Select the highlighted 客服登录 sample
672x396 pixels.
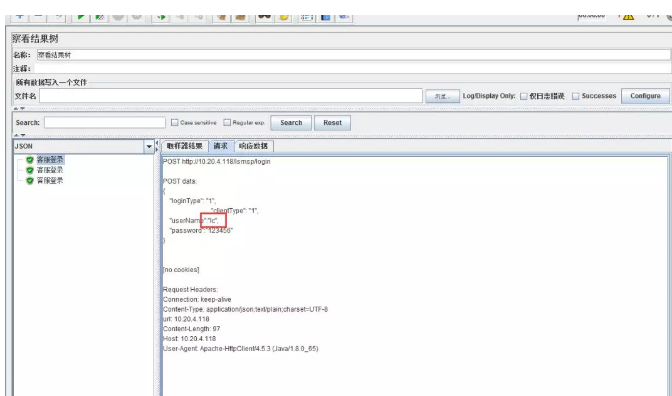[50, 160]
